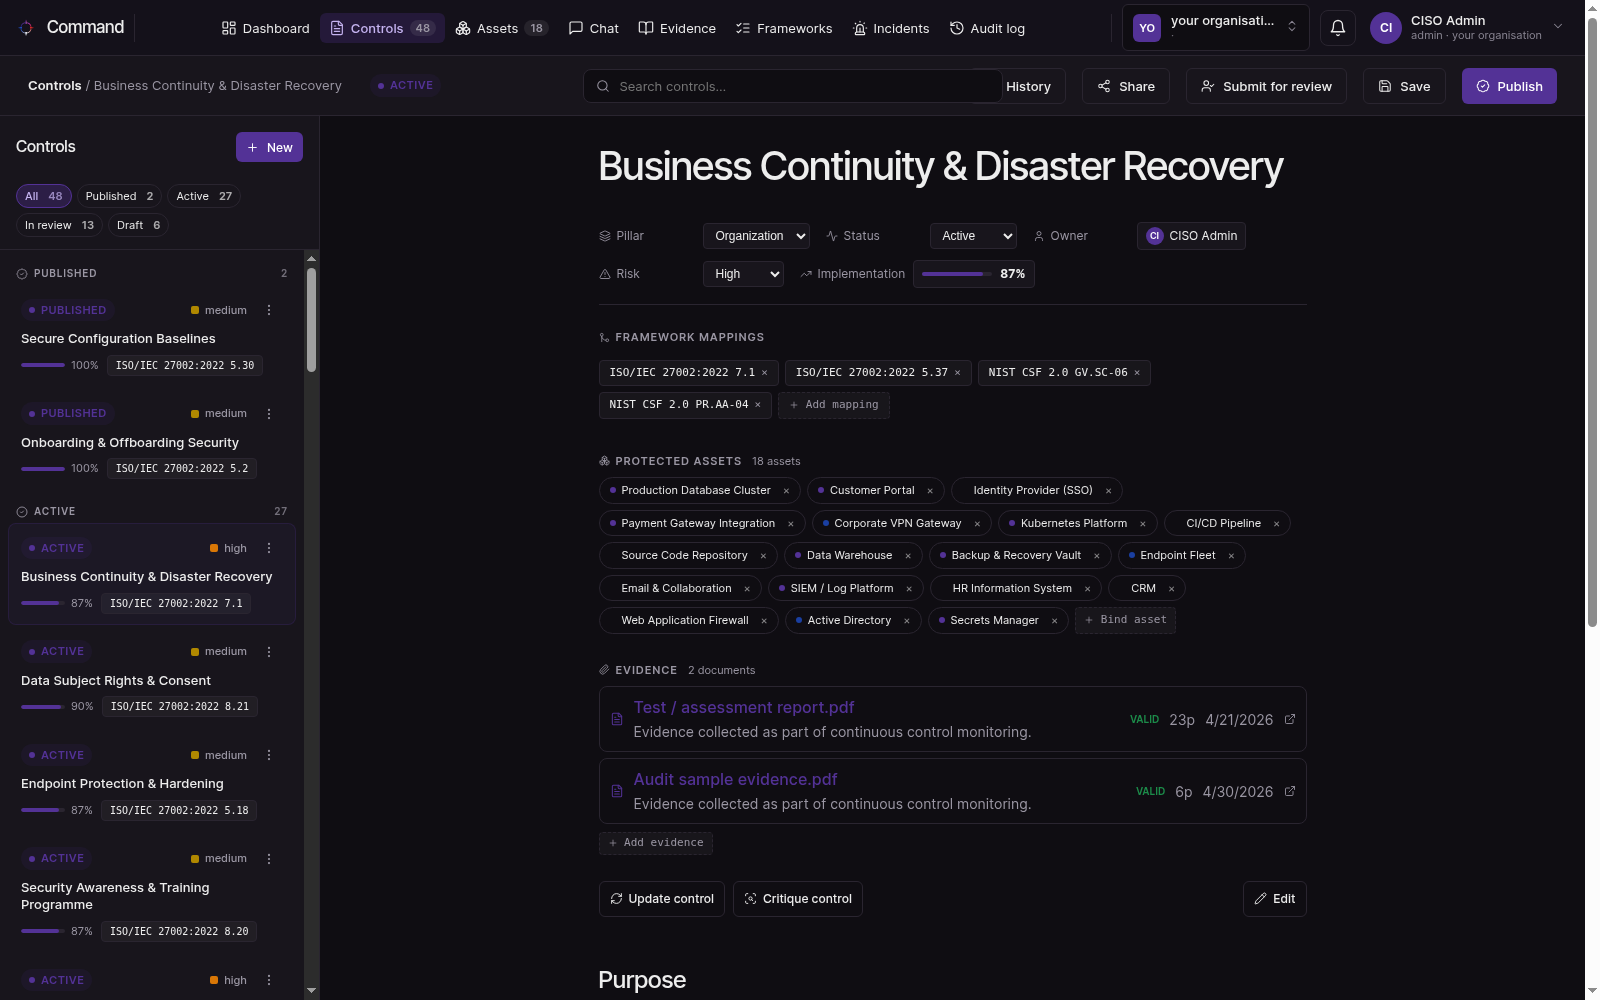1600x1000 pixels.
Task: Click the Publish button
Action: 1509,86
